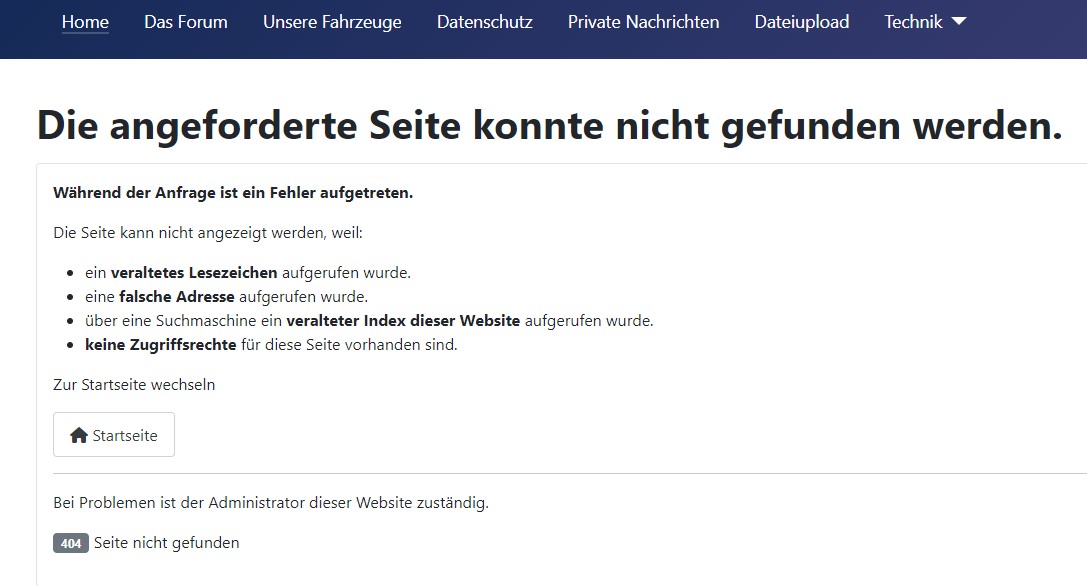Click the 'Zur Startseite wechseln' text
Viewport: 1087px width, 586px height.
[x=134, y=384]
